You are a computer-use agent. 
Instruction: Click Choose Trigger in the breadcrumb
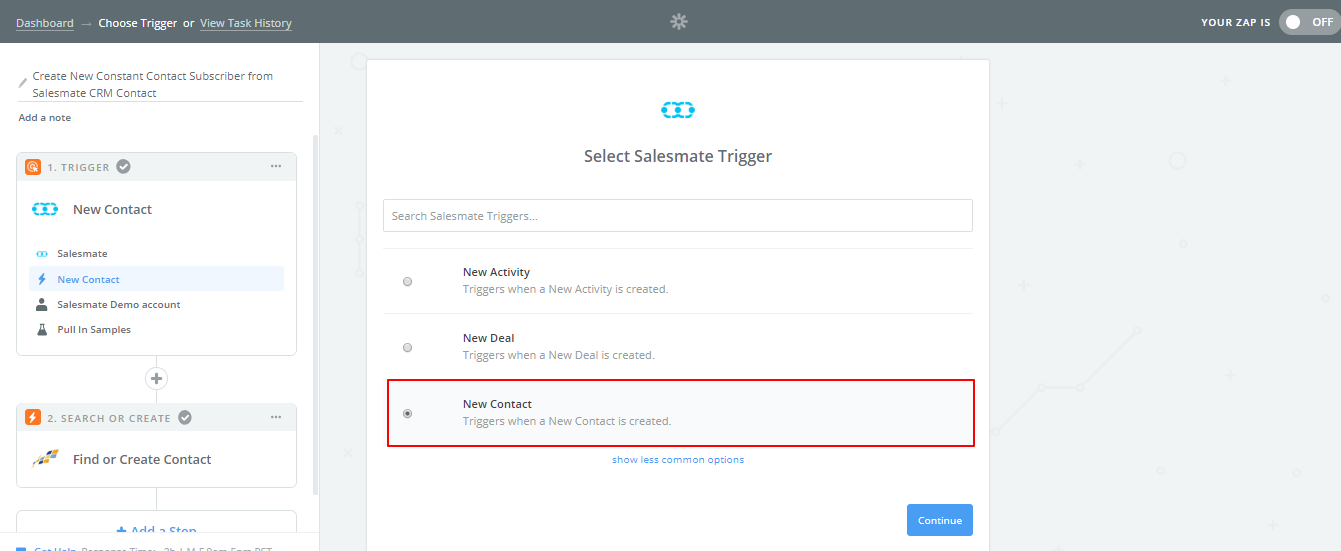pyautogui.click(x=137, y=23)
